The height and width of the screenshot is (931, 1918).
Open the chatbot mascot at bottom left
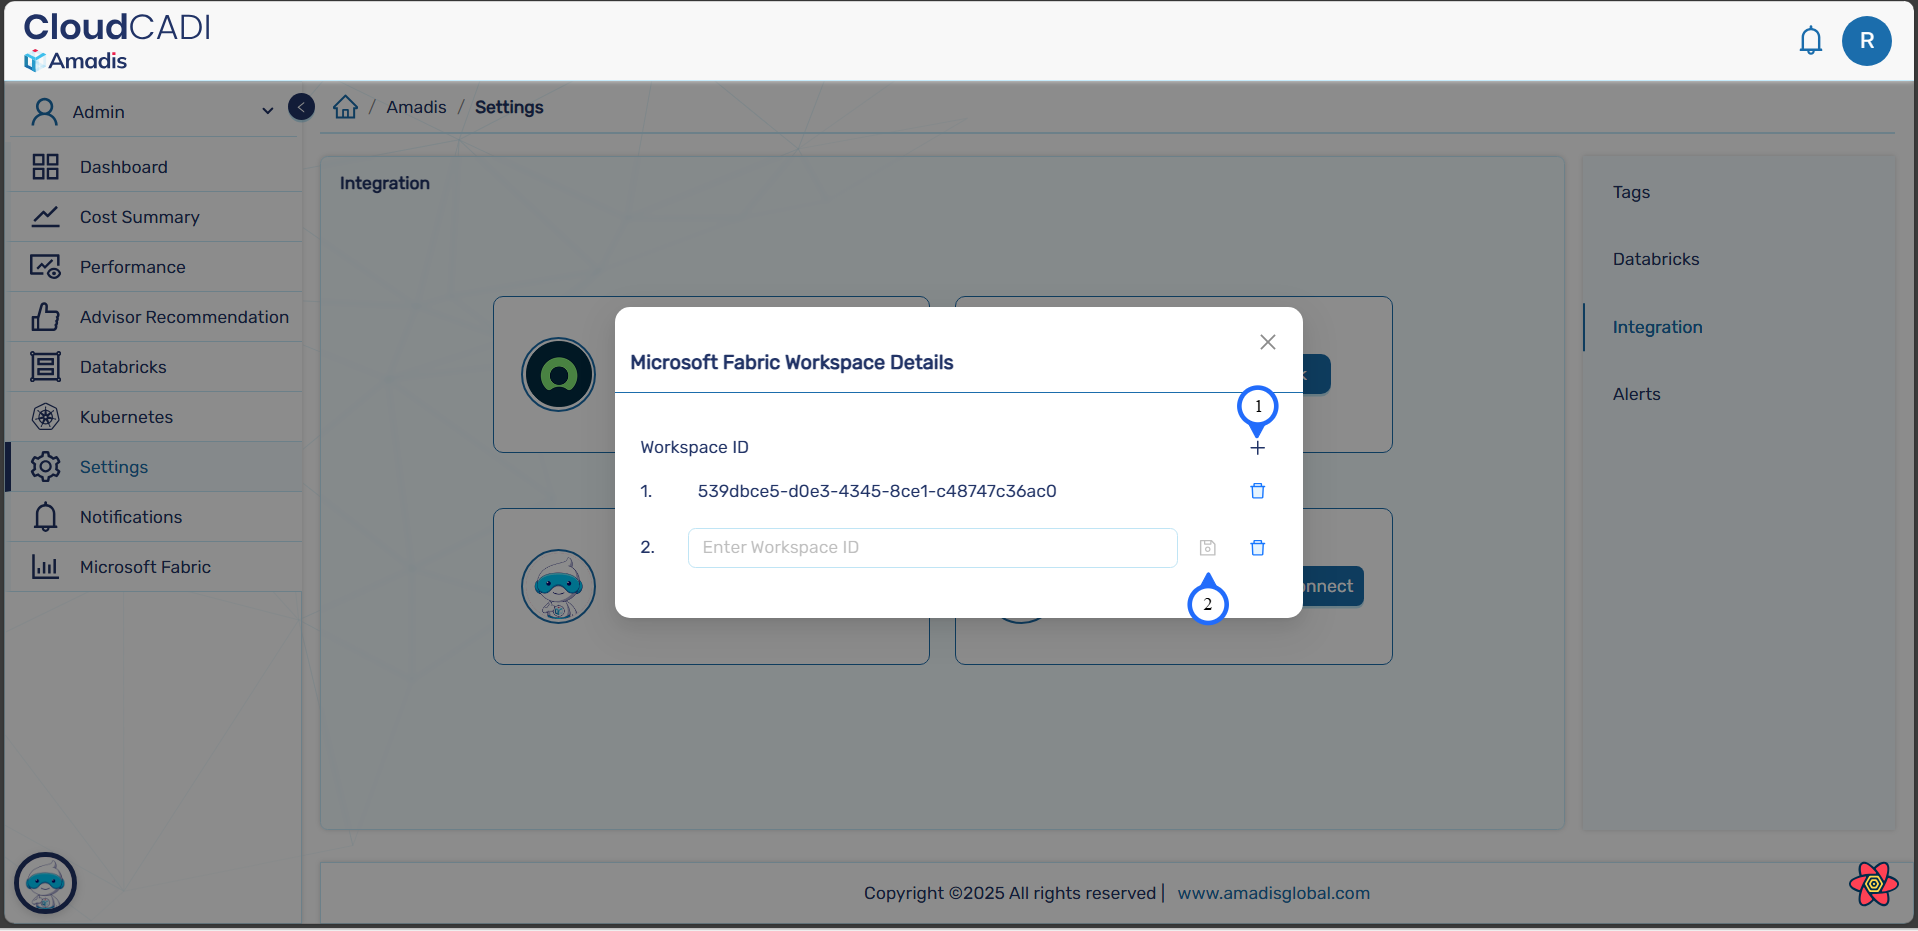(x=45, y=883)
